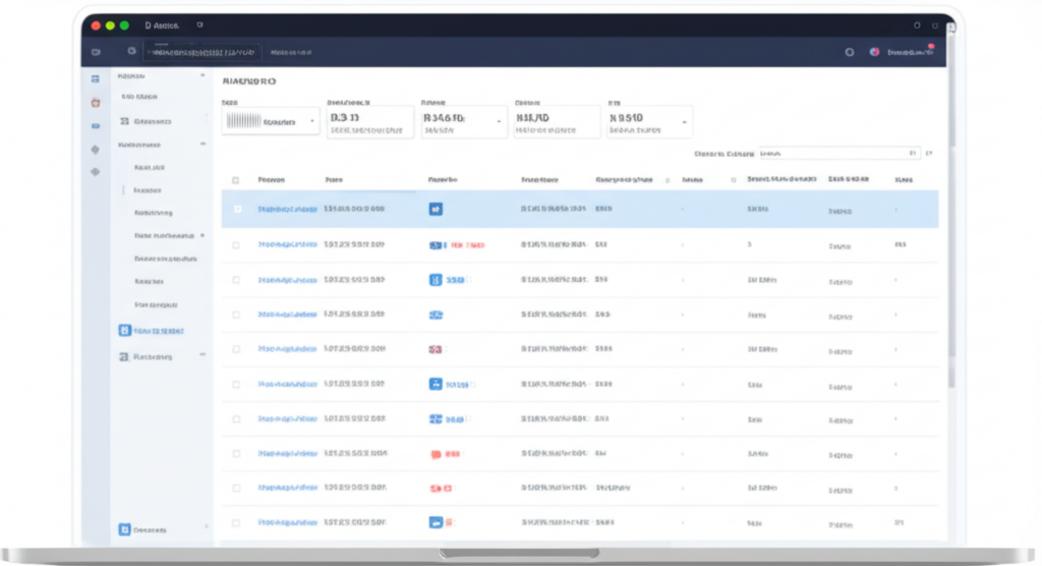Click the blue square icon at the sidebar bottom
The width and height of the screenshot is (1042, 566).
(x=125, y=530)
